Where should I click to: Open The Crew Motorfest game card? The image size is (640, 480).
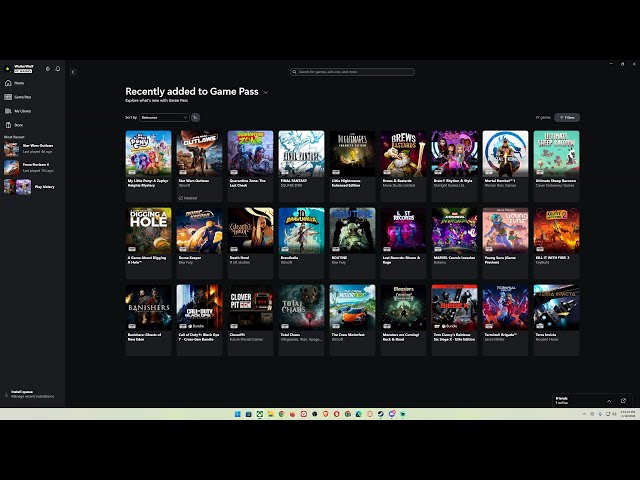tap(353, 320)
